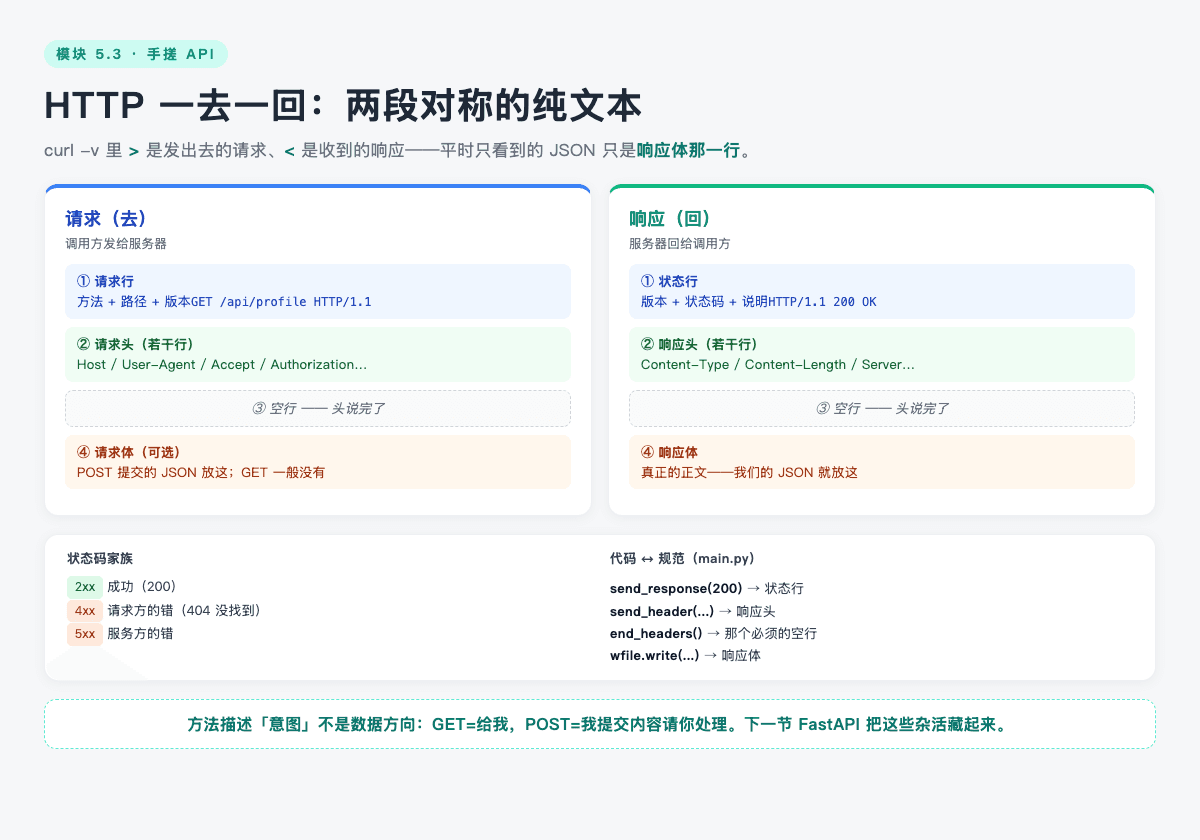The height and width of the screenshot is (840, 1200).
Task: Click the send_header(...) line
Action: pyautogui.click(x=693, y=611)
